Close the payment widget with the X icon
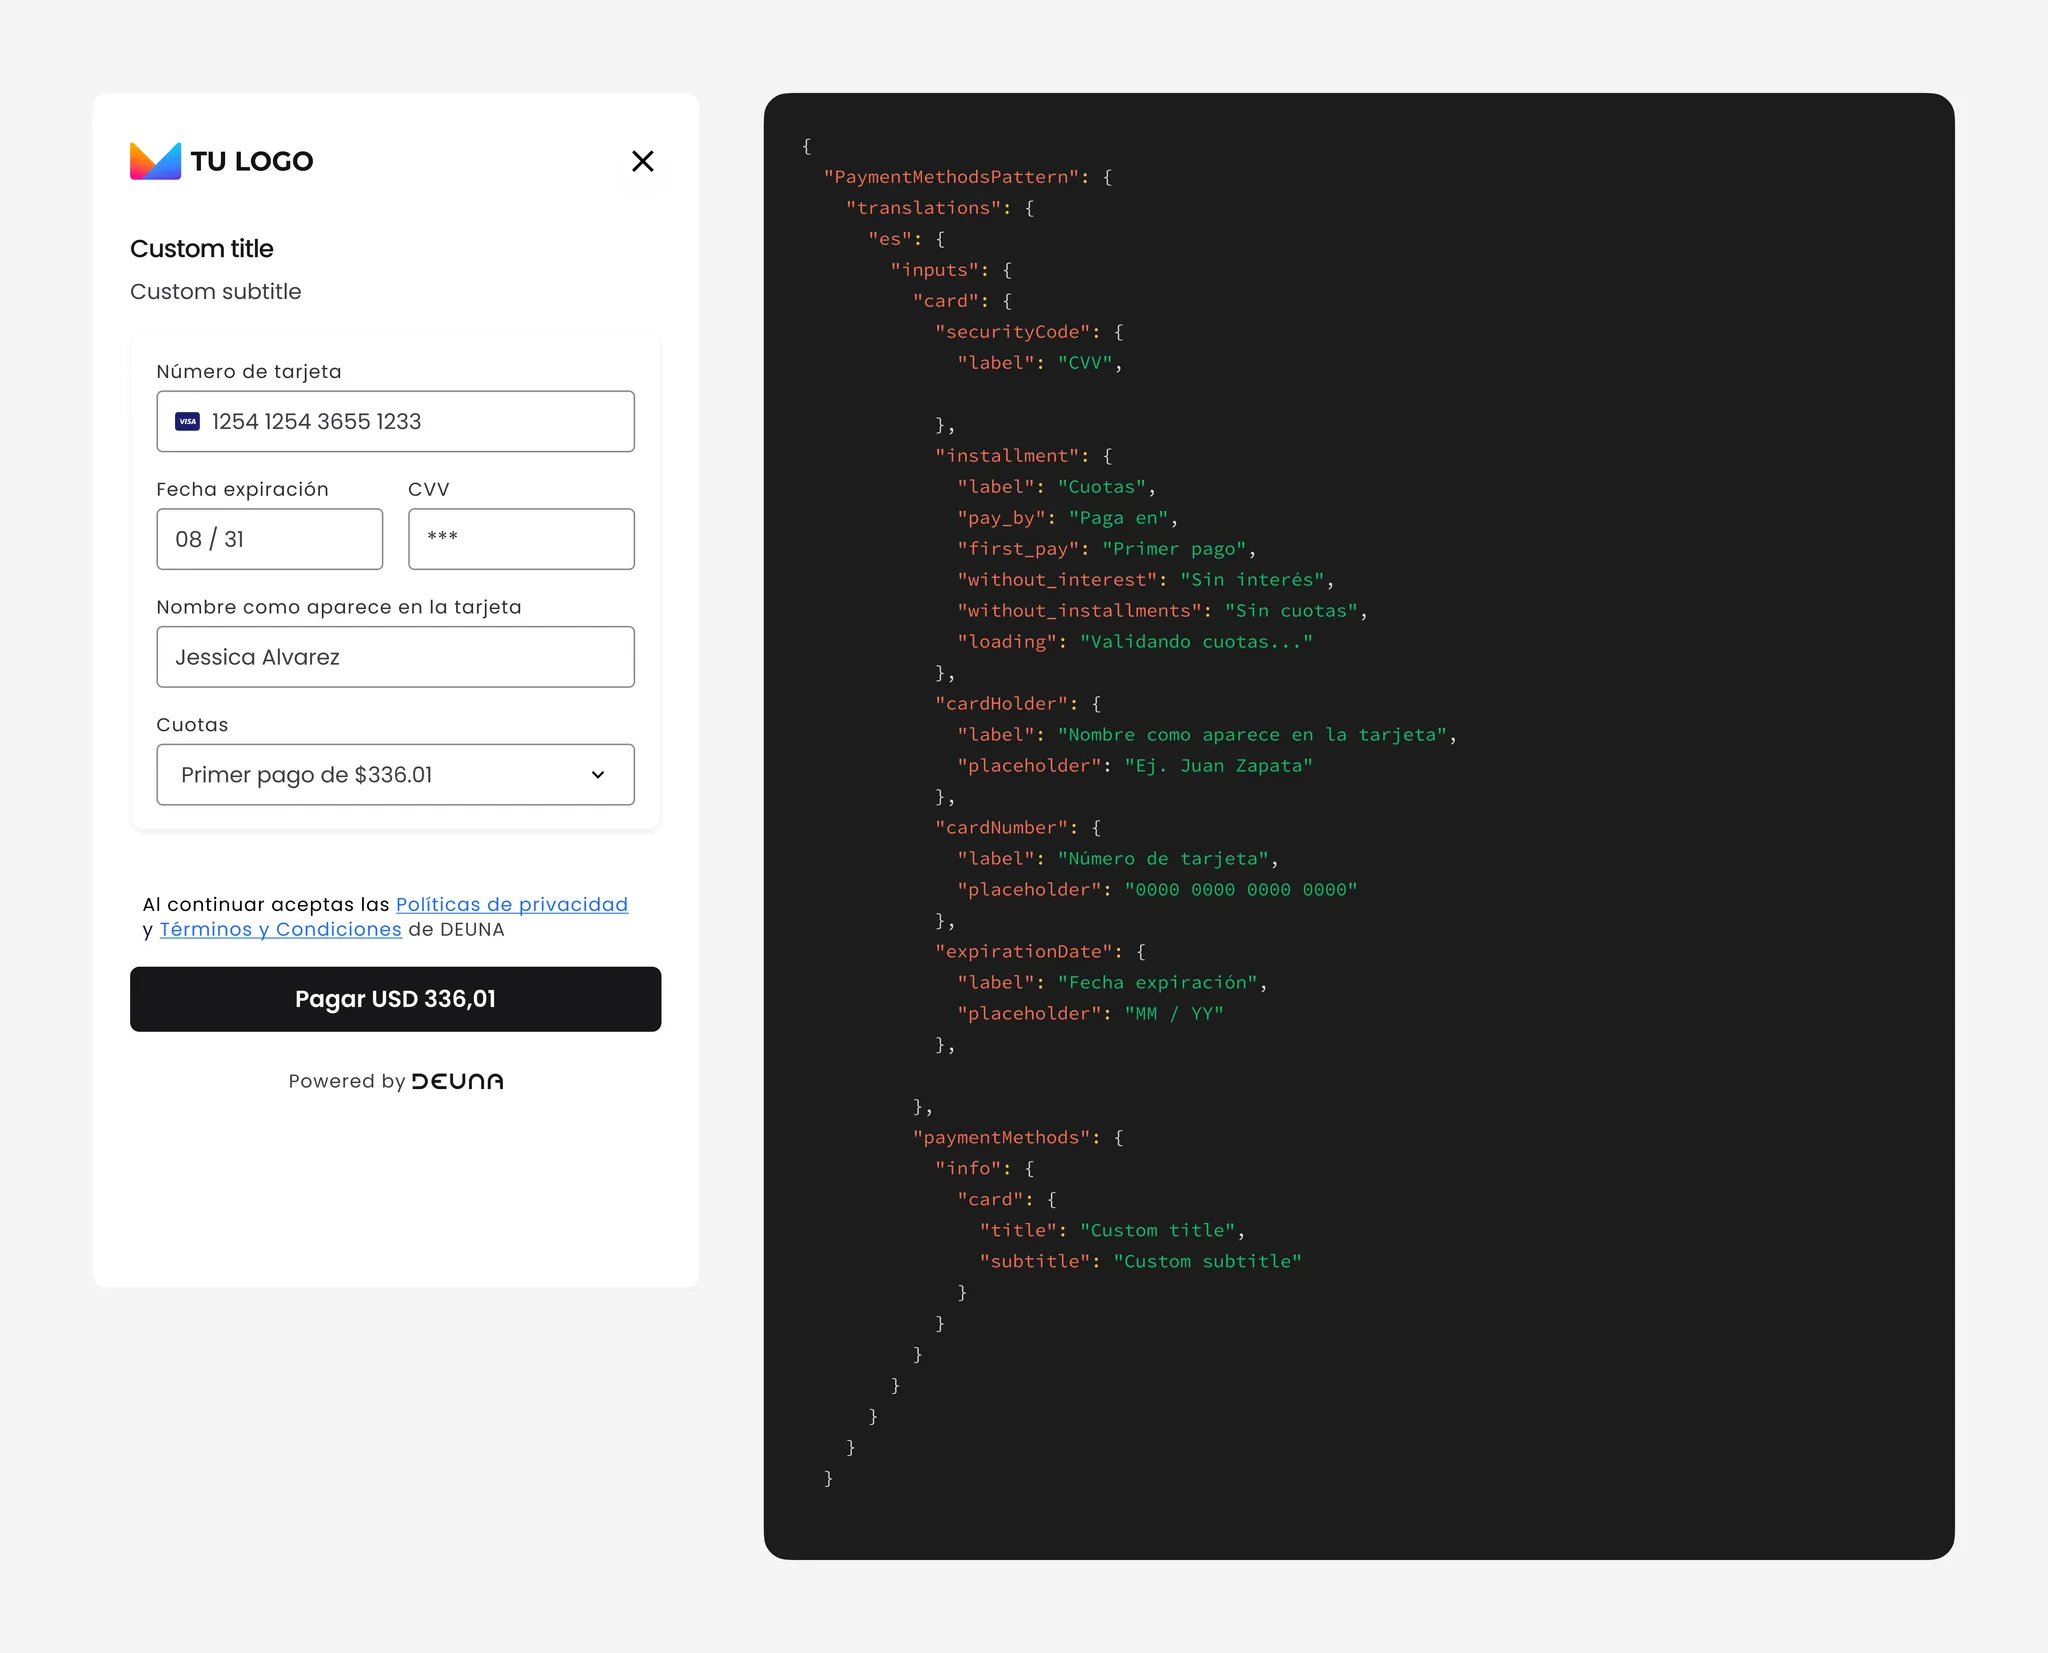2048x1653 pixels. pyautogui.click(x=643, y=161)
